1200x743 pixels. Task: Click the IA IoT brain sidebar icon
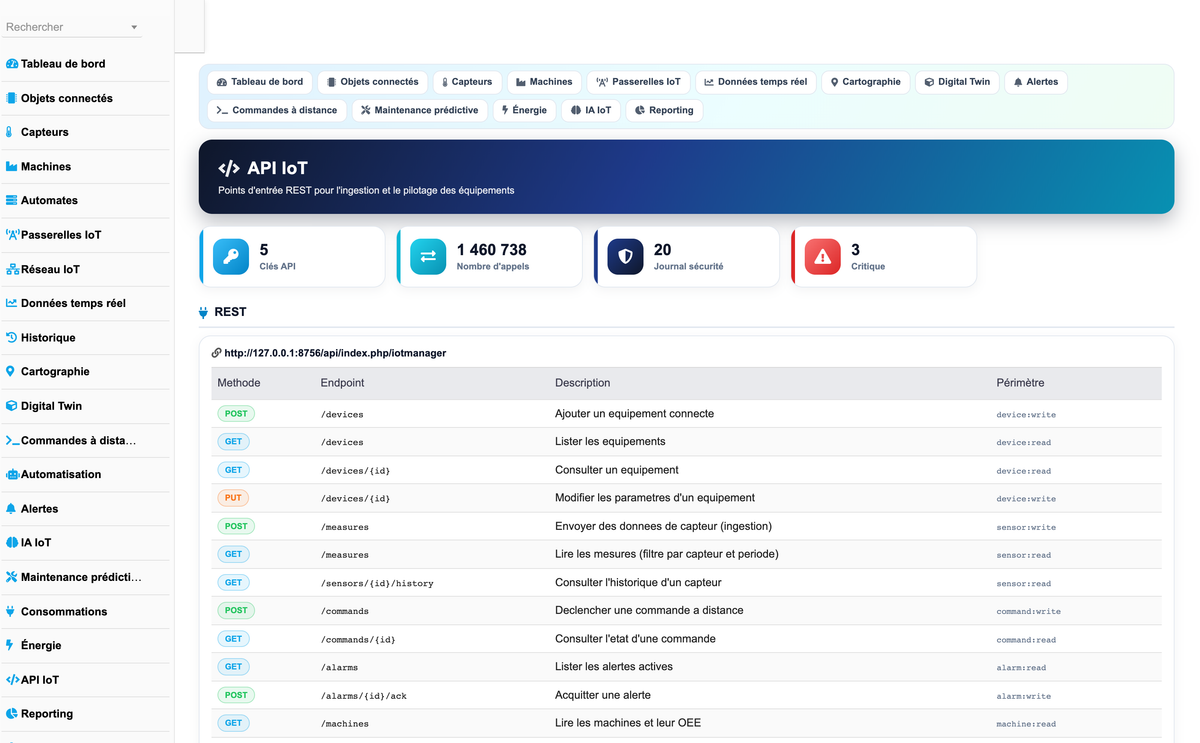coord(12,542)
